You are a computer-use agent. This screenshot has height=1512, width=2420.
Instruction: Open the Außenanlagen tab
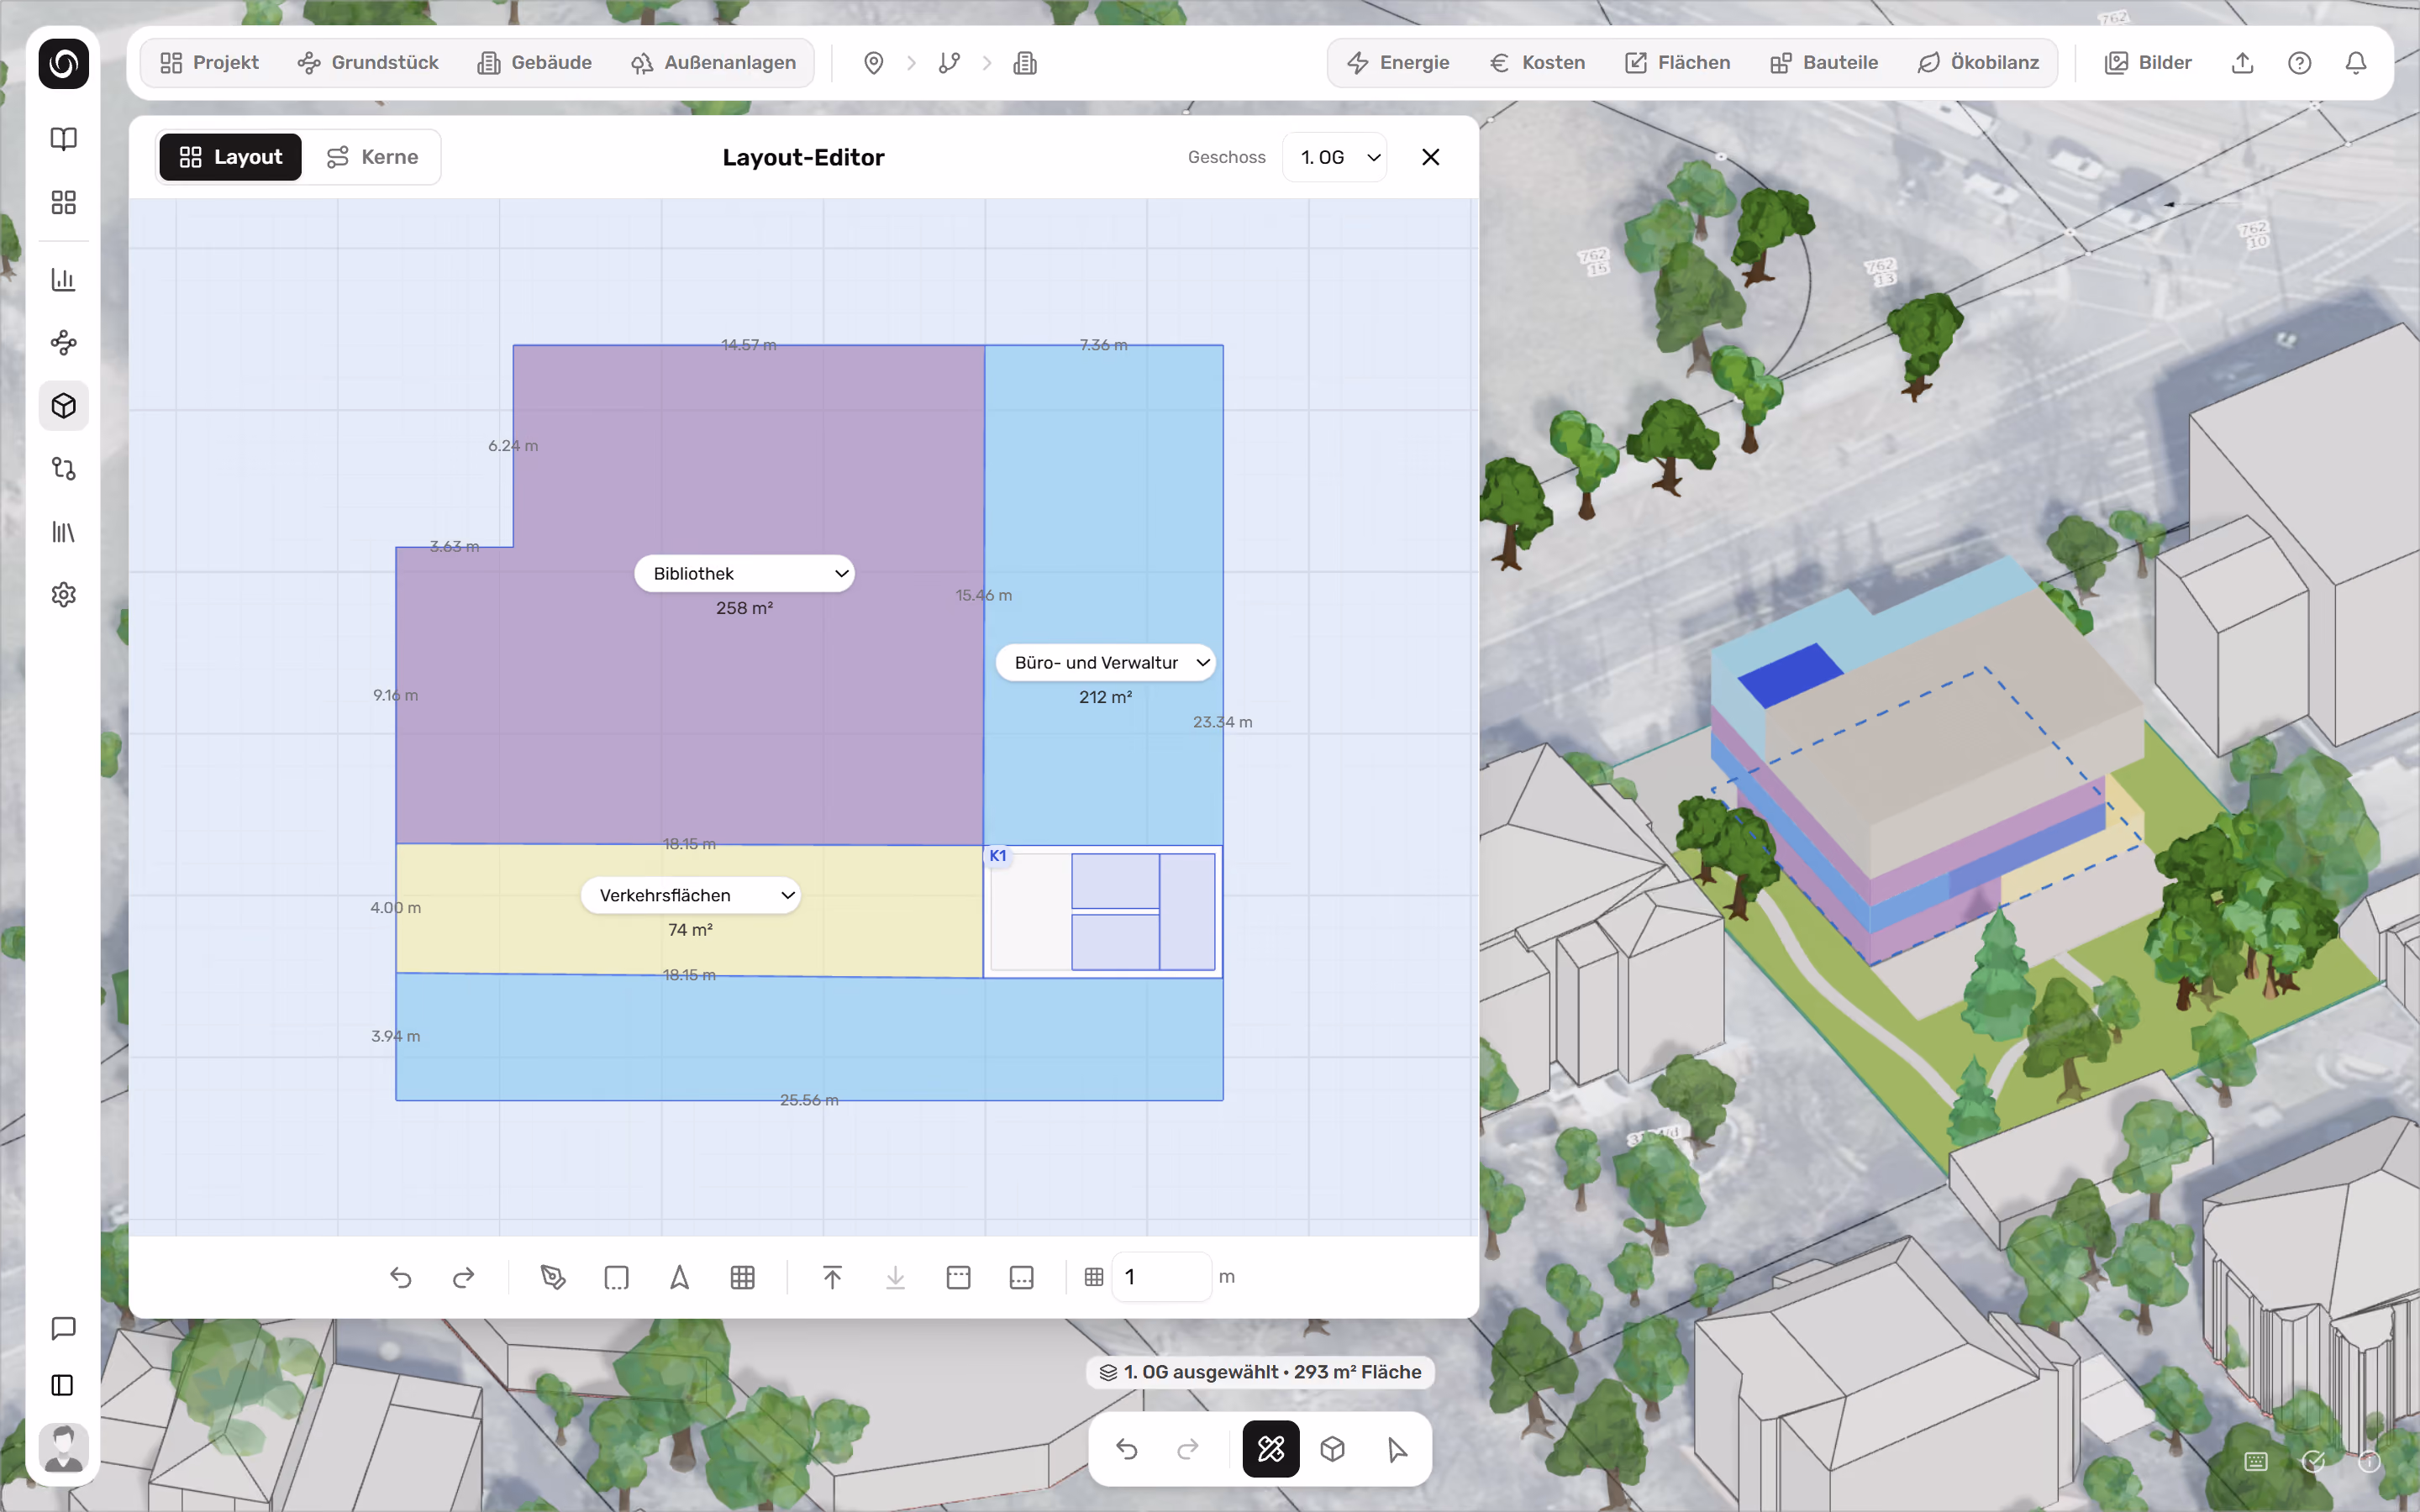(713, 63)
